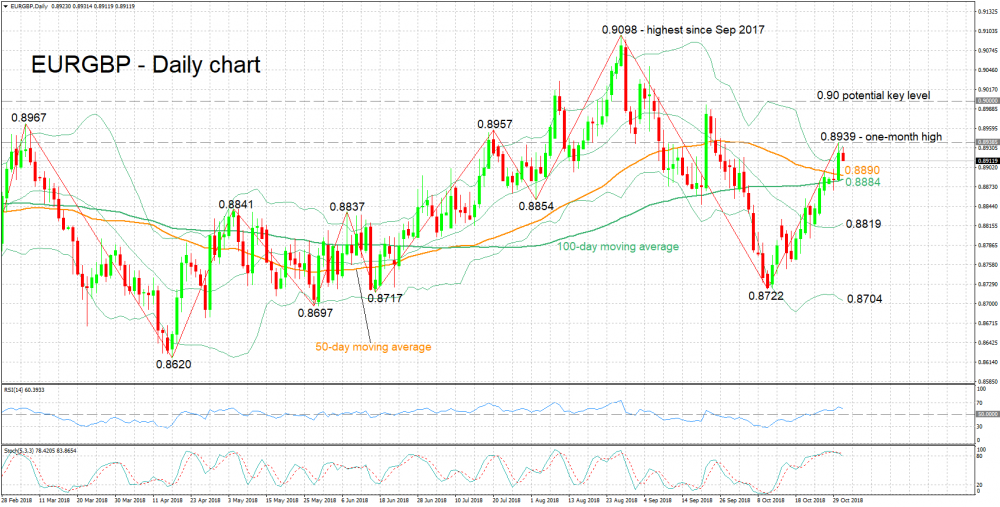Image resolution: width=1000 pixels, height=507 pixels.
Task: Click the 0.90000 level tag on price axis
Action: (x=985, y=101)
